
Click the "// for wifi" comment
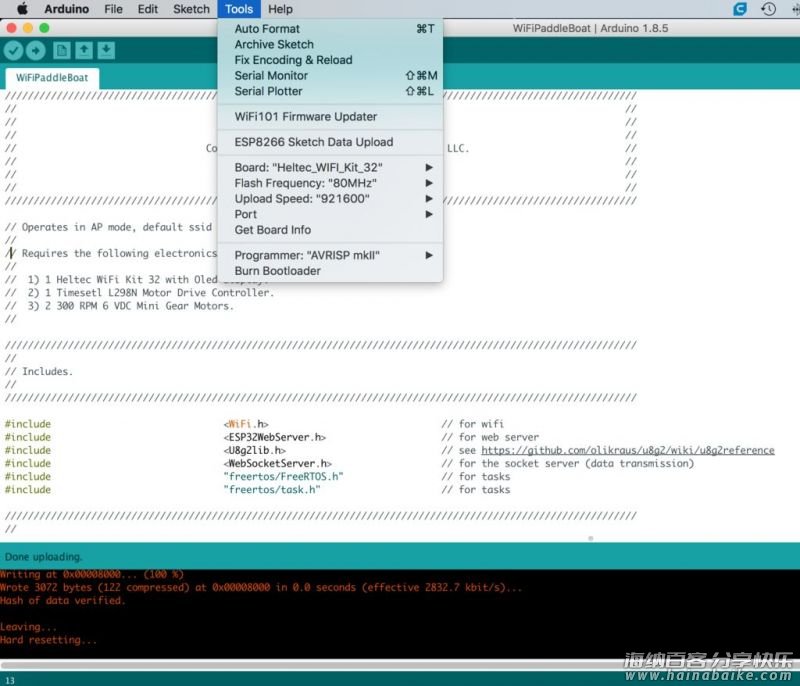click(472, 424)
